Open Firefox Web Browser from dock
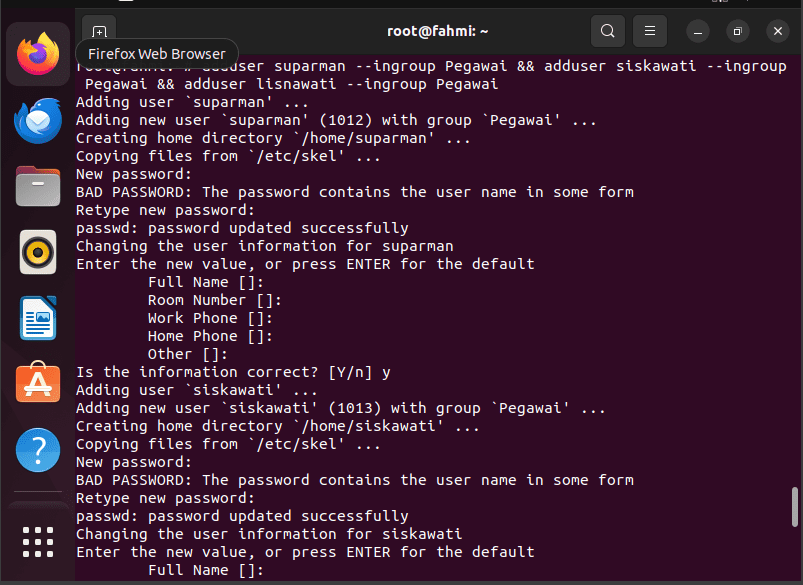Image resolution: width=803 pixels, height=585 pixels. [x=38, y=54]
